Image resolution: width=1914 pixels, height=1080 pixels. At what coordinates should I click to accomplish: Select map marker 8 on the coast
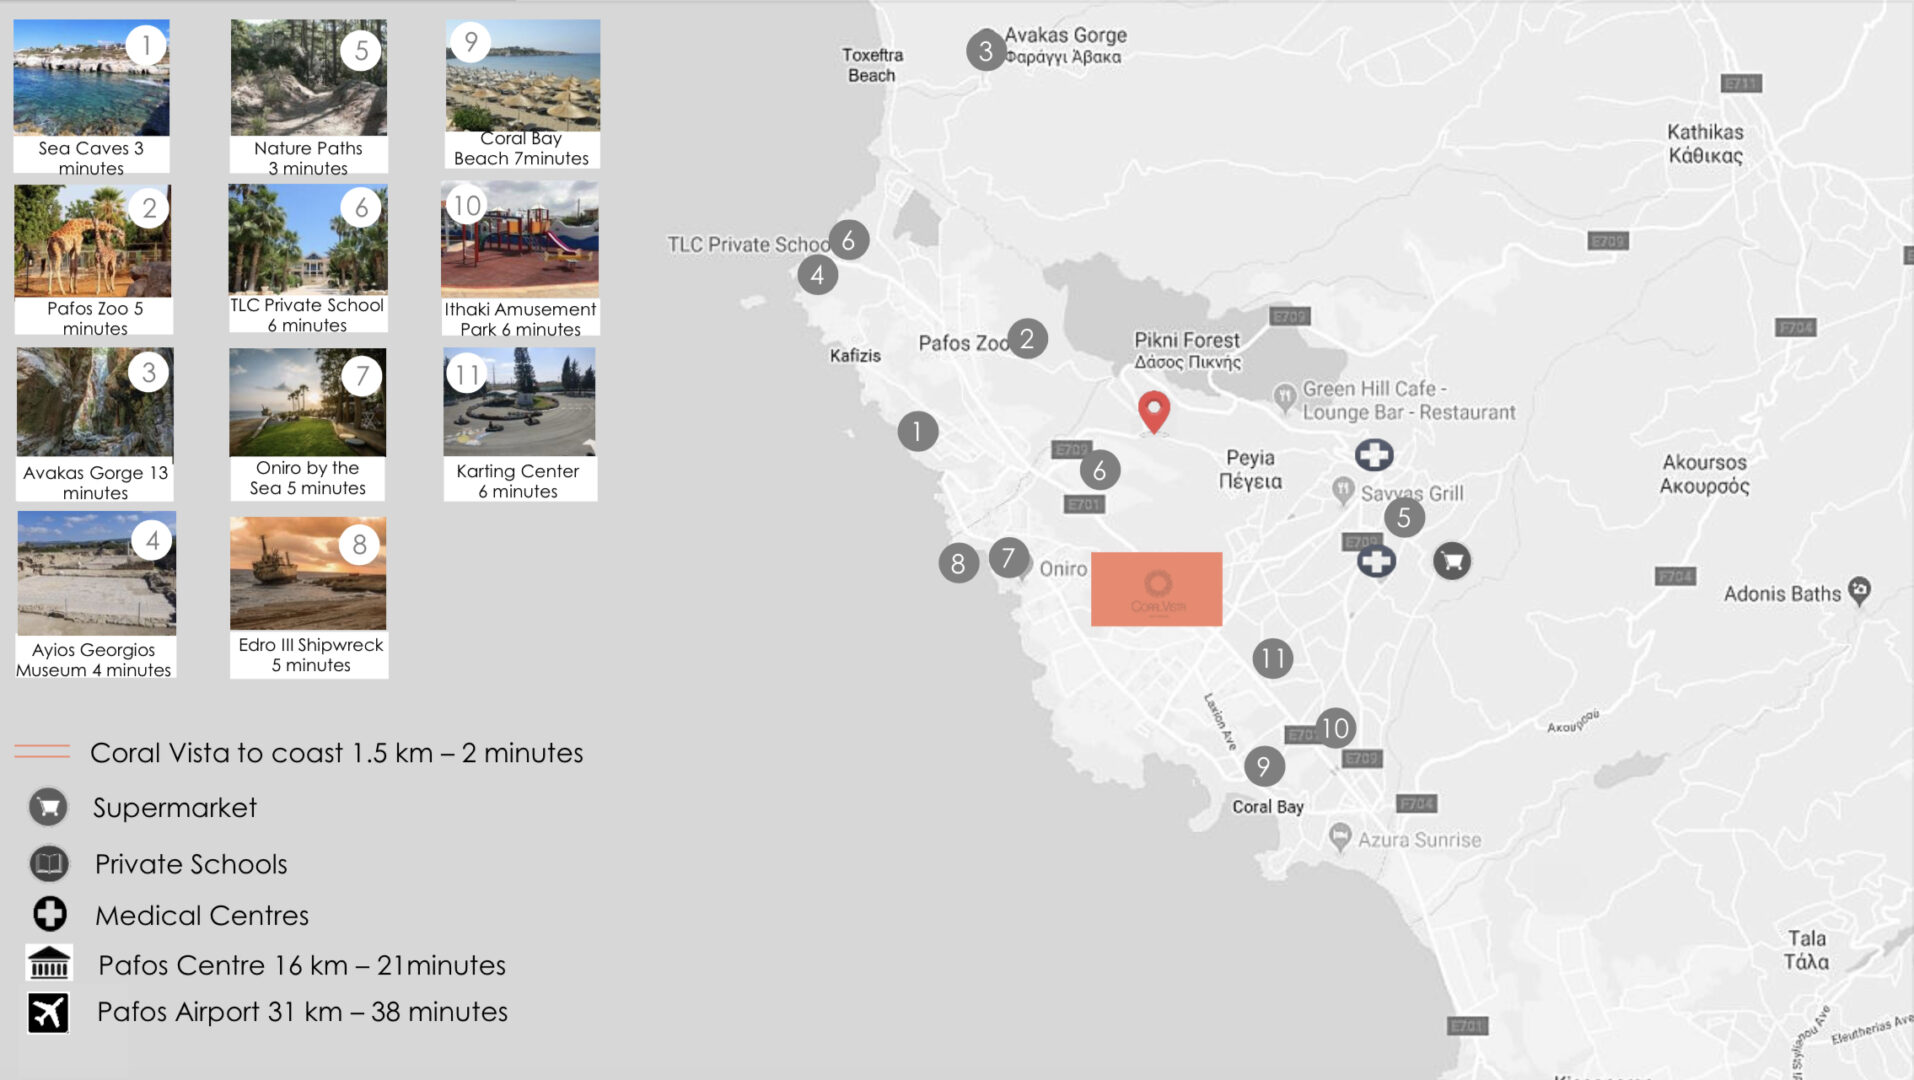[958, 564]
